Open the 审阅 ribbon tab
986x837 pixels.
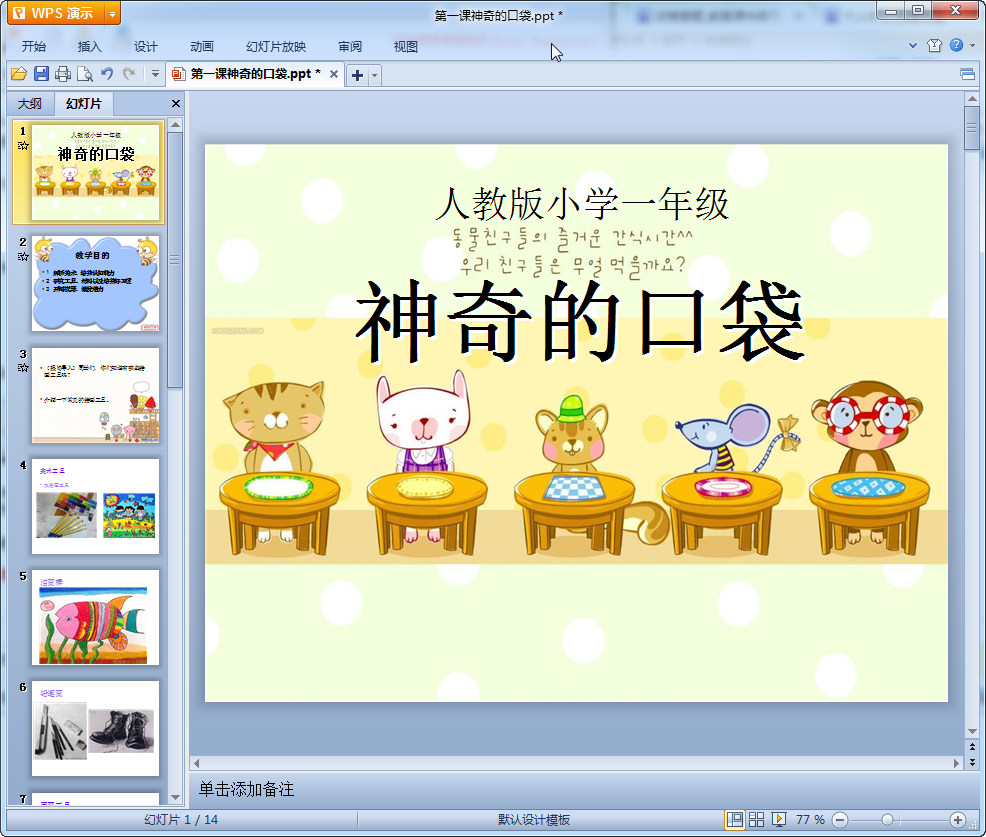coord(350,47)
